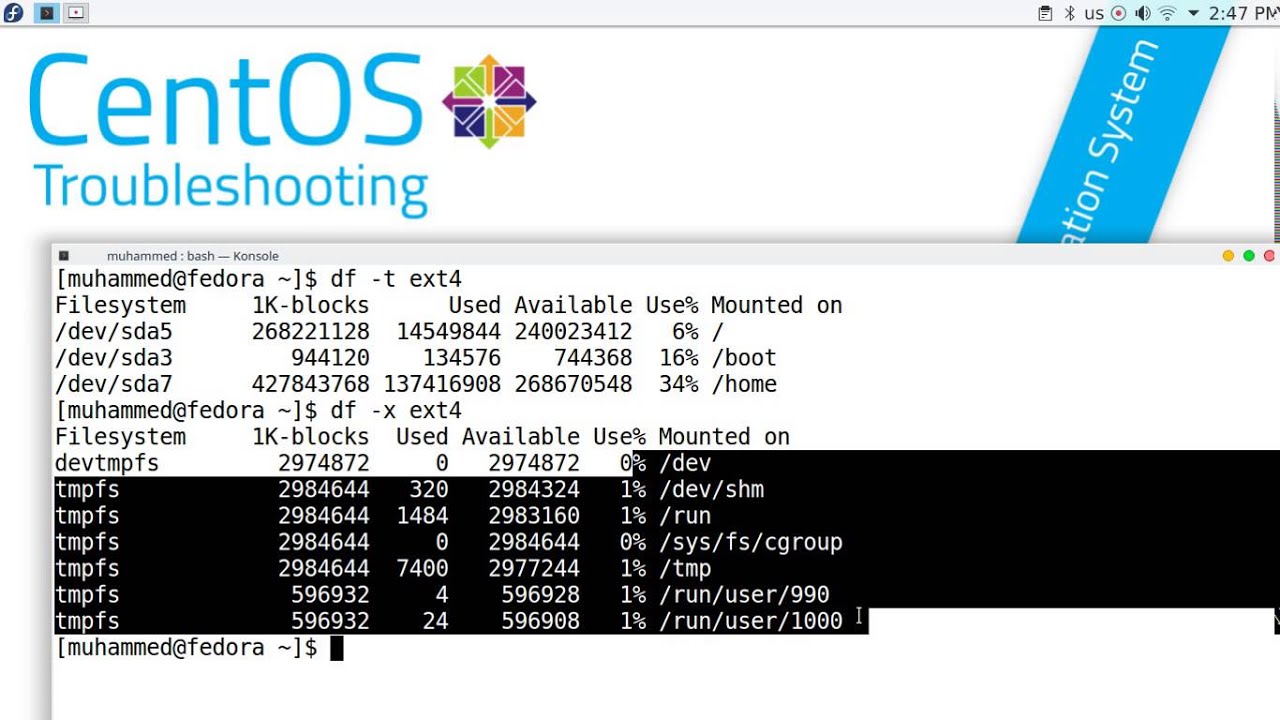Screen dimensions: 1280x720
Task: Click the terminal cursor at the last prompt
Action: pyautogui.click(x=337, y=648)
